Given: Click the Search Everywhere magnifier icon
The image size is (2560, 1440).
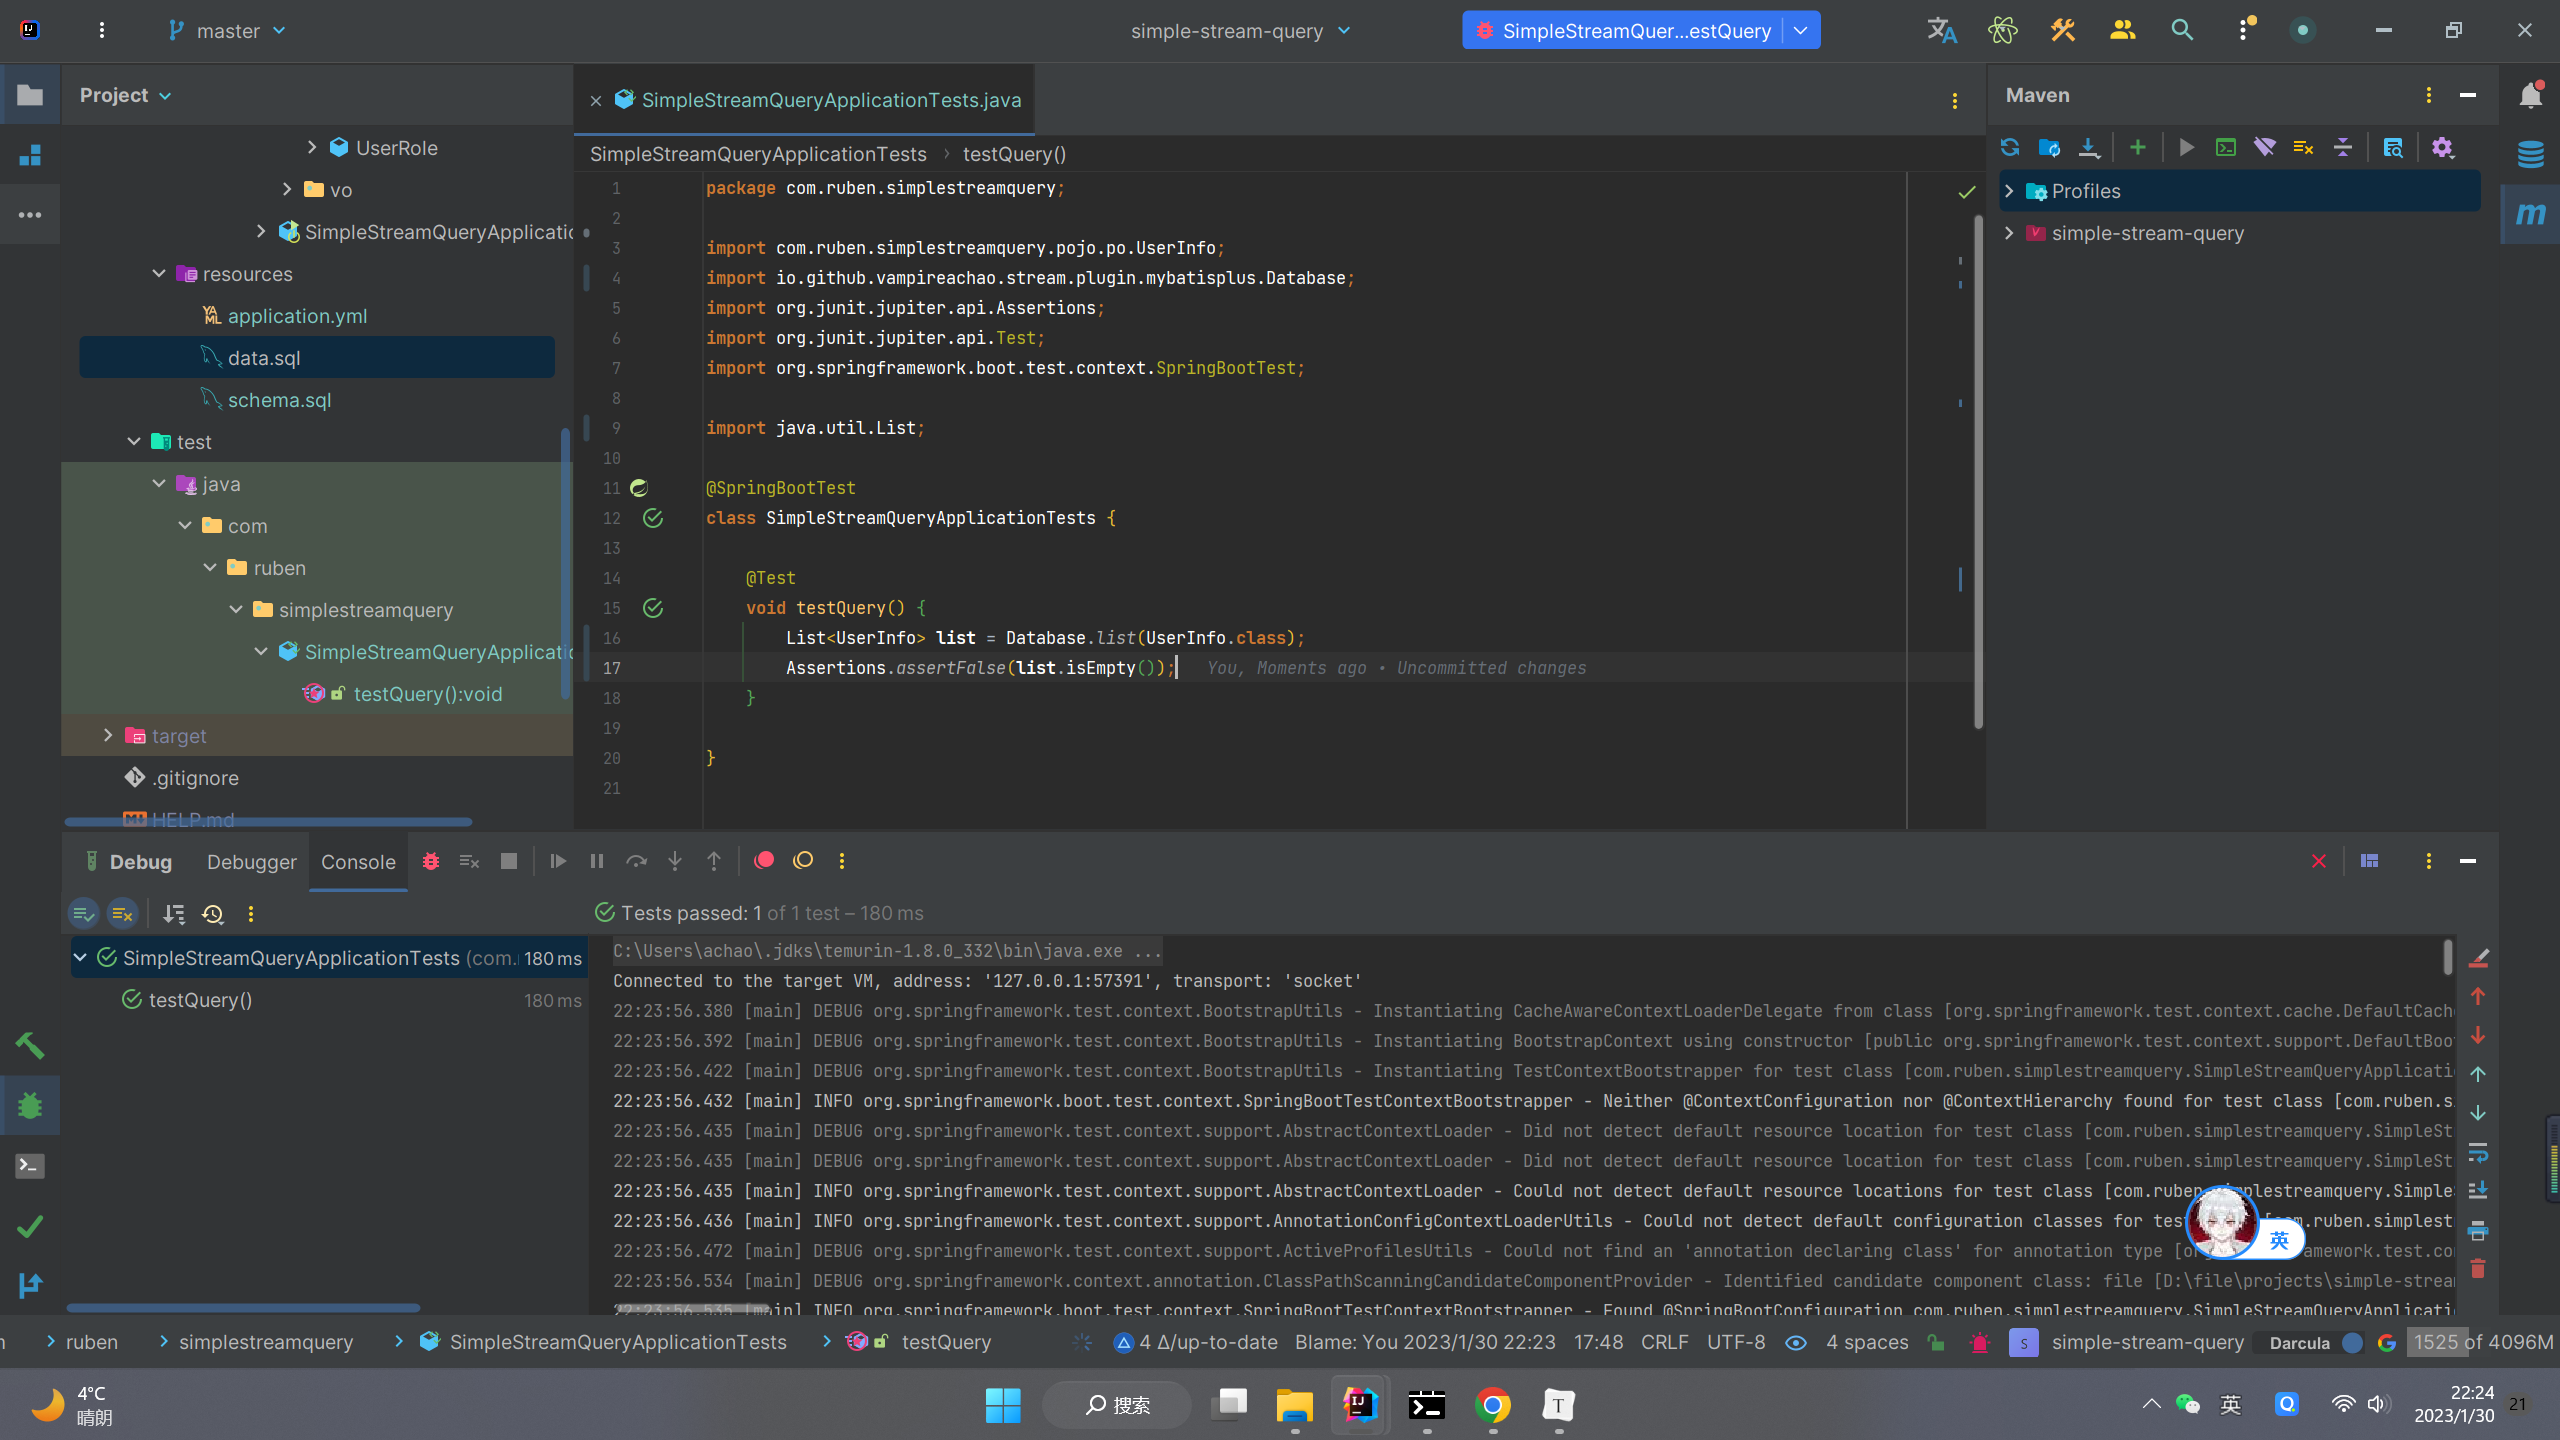Looking at the screenshot, I should tap(2182, 31).
